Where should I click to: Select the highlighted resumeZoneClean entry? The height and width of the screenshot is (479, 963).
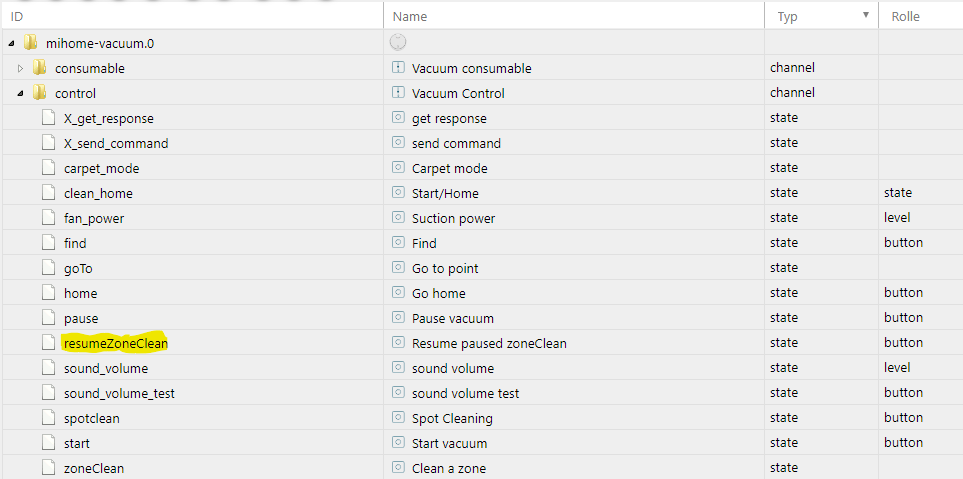tap(115, 343)
